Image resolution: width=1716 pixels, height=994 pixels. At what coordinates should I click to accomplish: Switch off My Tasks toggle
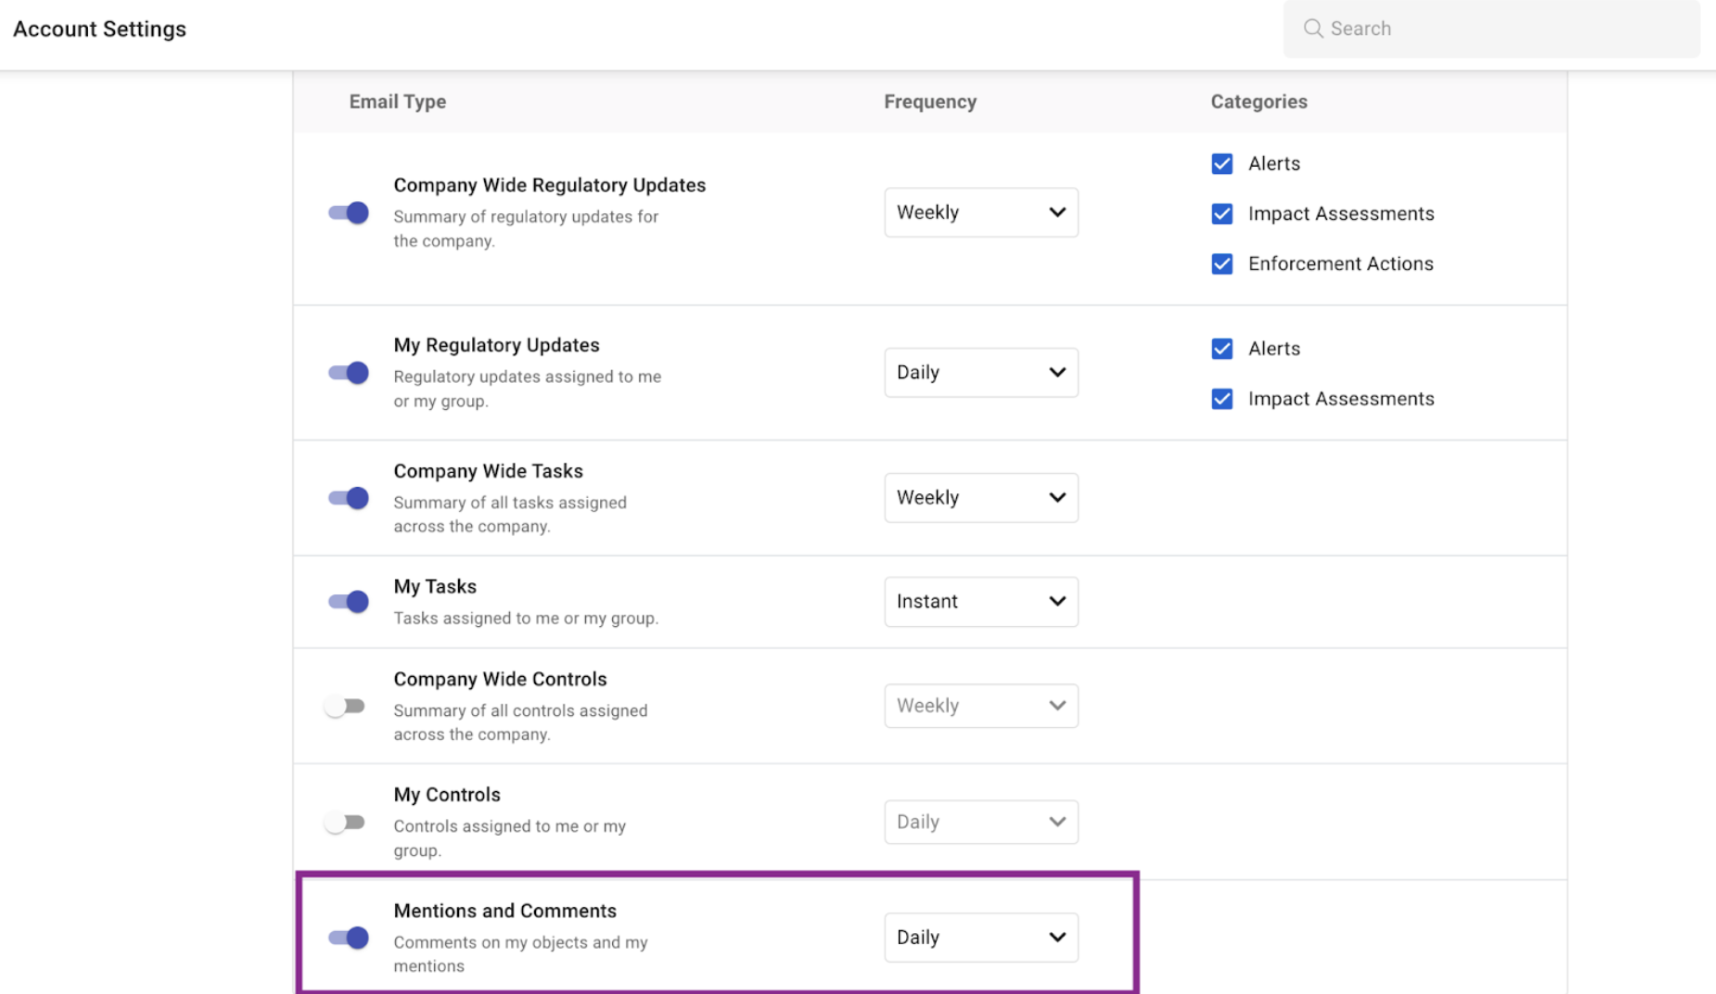[x=349, y=601]
